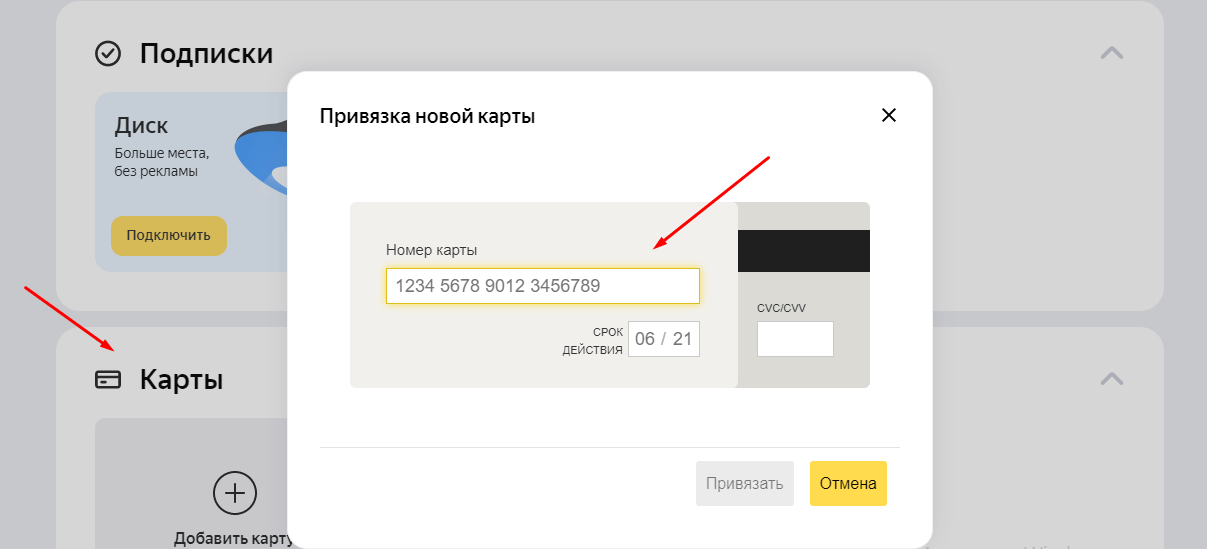This screenshot has height=549, width=1207.
Task: Click the Карты section heading
Action: (x=181, y=379)
